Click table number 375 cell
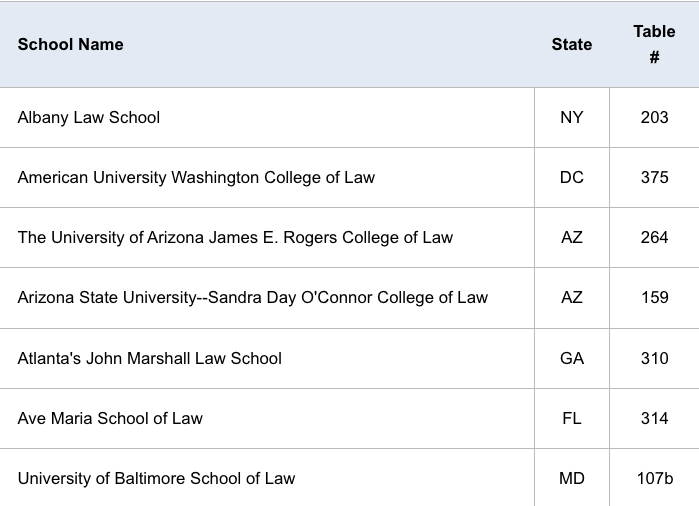Screen dimensions: 699x506 [654, 177]
